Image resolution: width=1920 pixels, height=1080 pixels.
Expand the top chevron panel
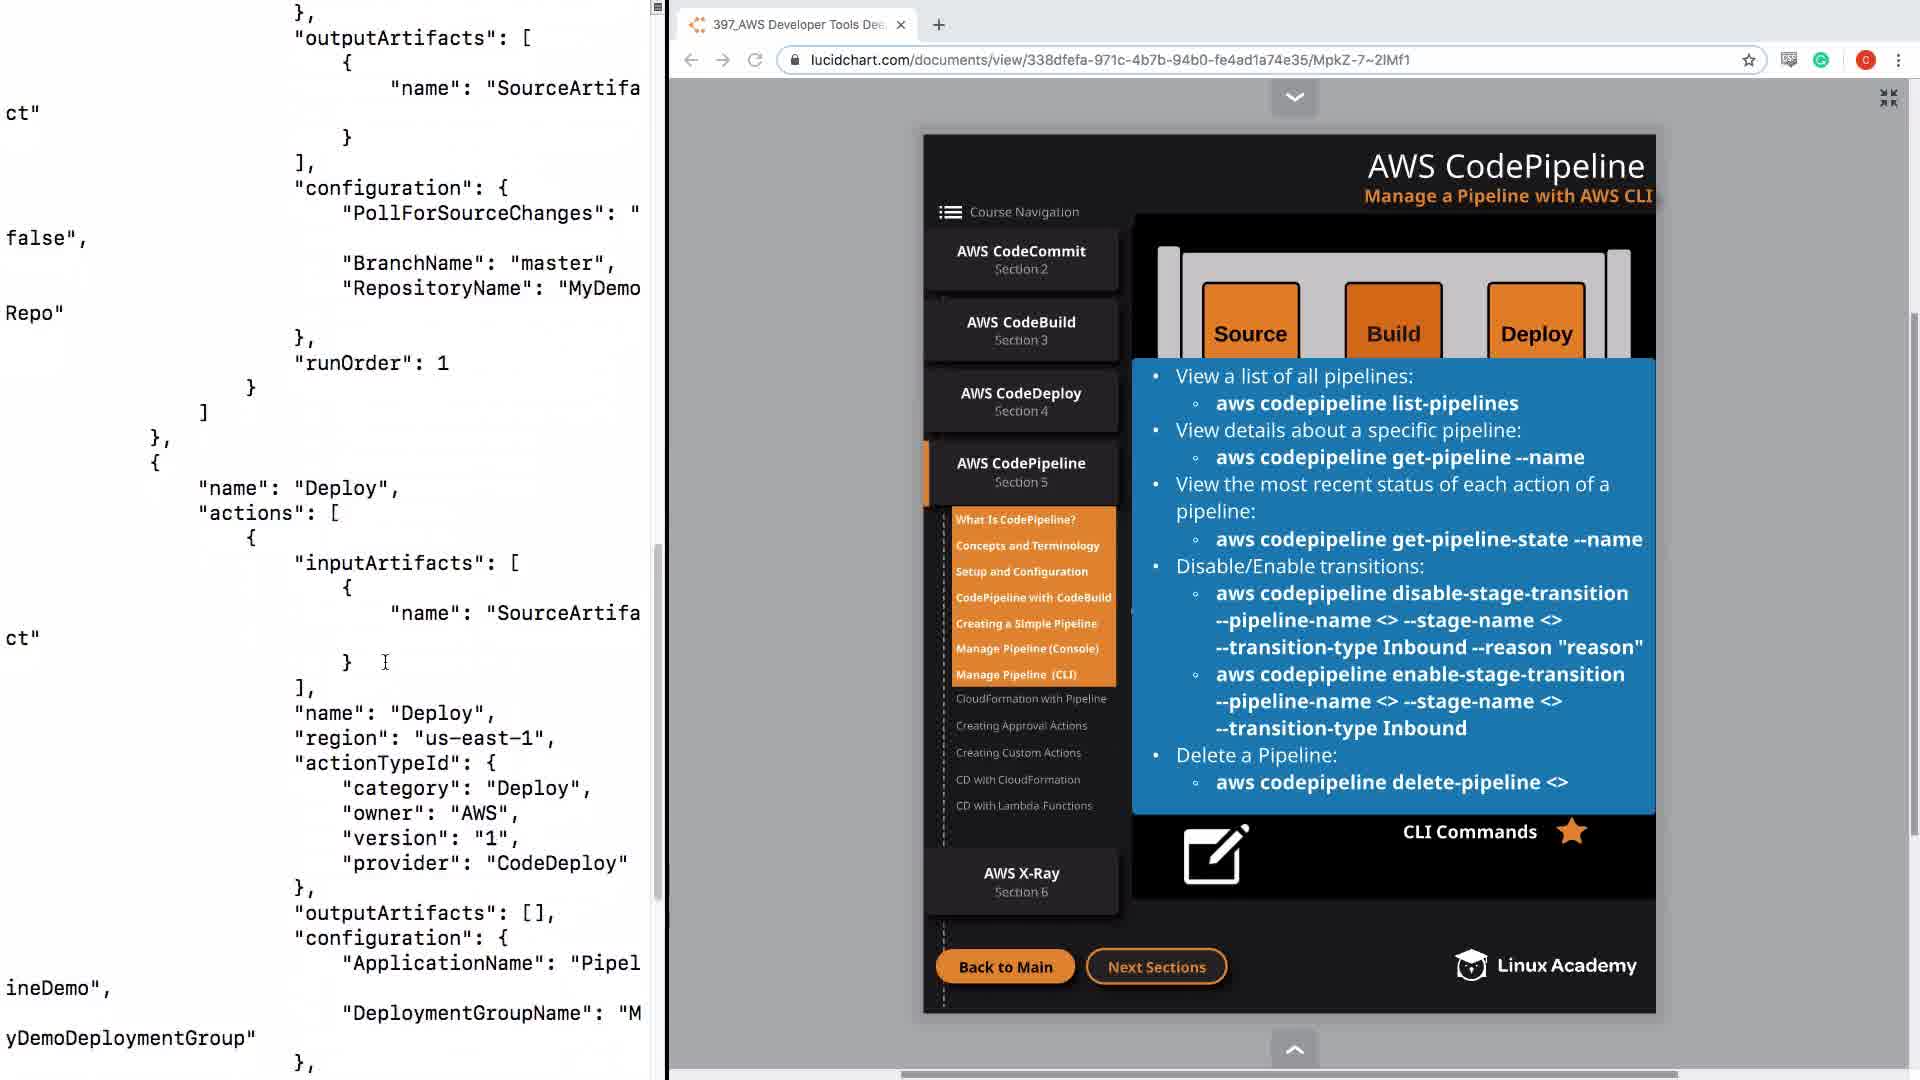(1294, 97)
